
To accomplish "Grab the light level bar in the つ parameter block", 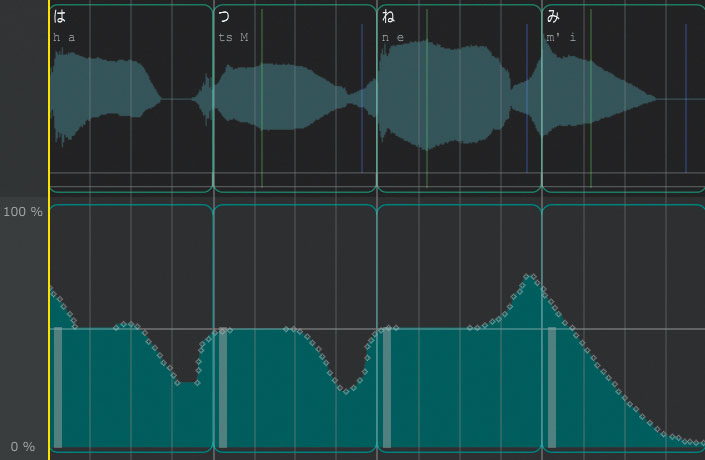I will coord(223,388).
